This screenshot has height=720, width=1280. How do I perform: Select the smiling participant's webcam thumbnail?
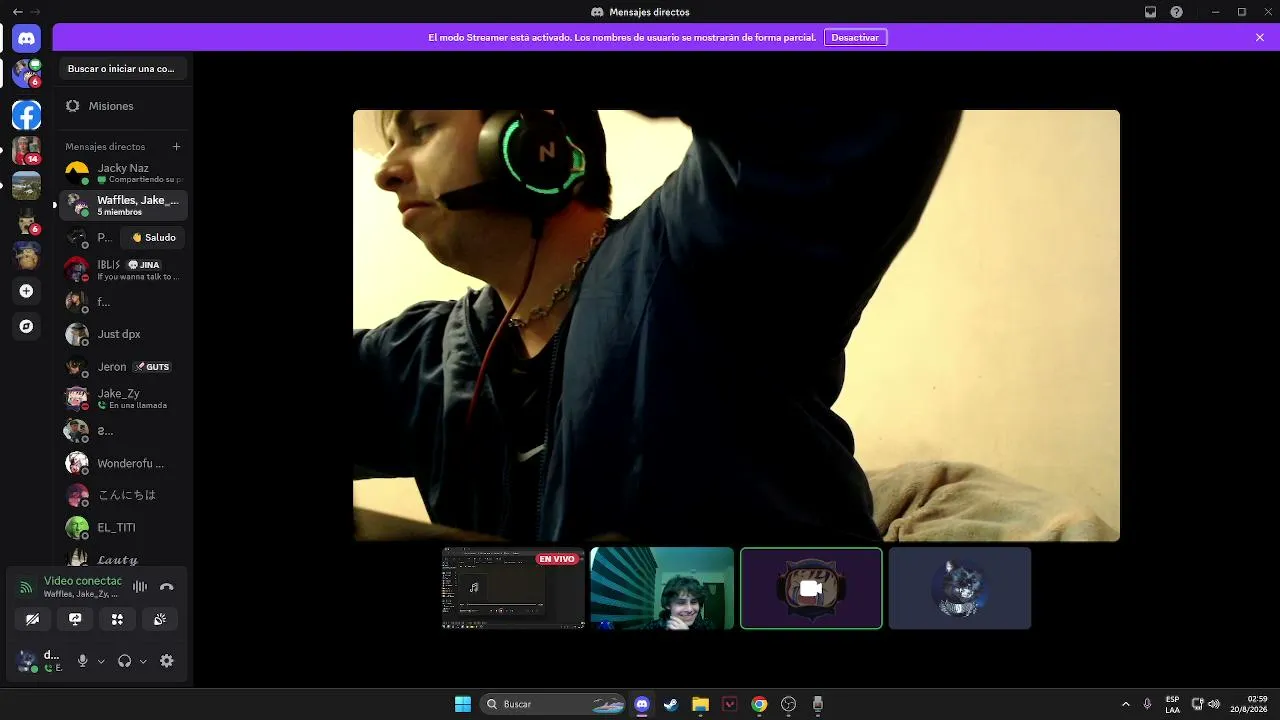(662, 588)
